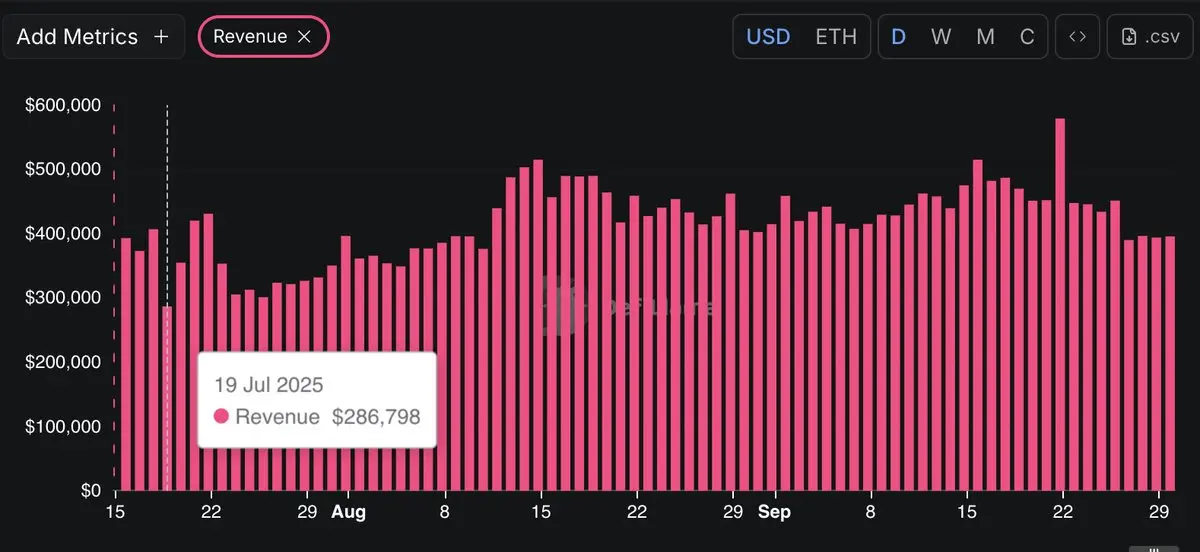Select cumulative view C

point(1027,37)
